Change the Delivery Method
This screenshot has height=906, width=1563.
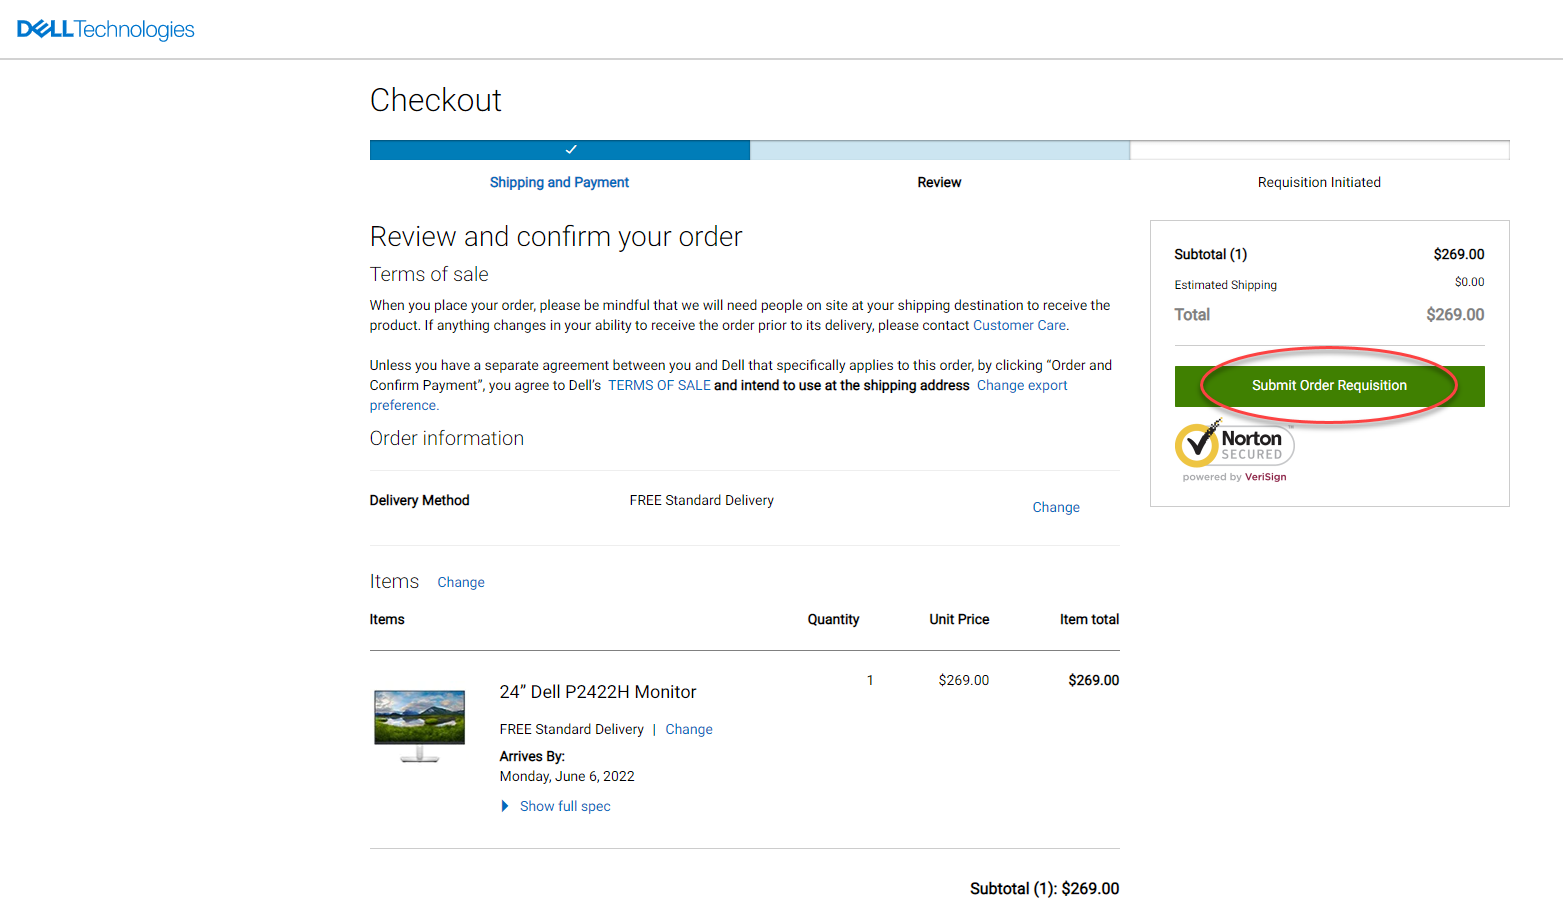pyautogui.click(x=1056, y=507)
